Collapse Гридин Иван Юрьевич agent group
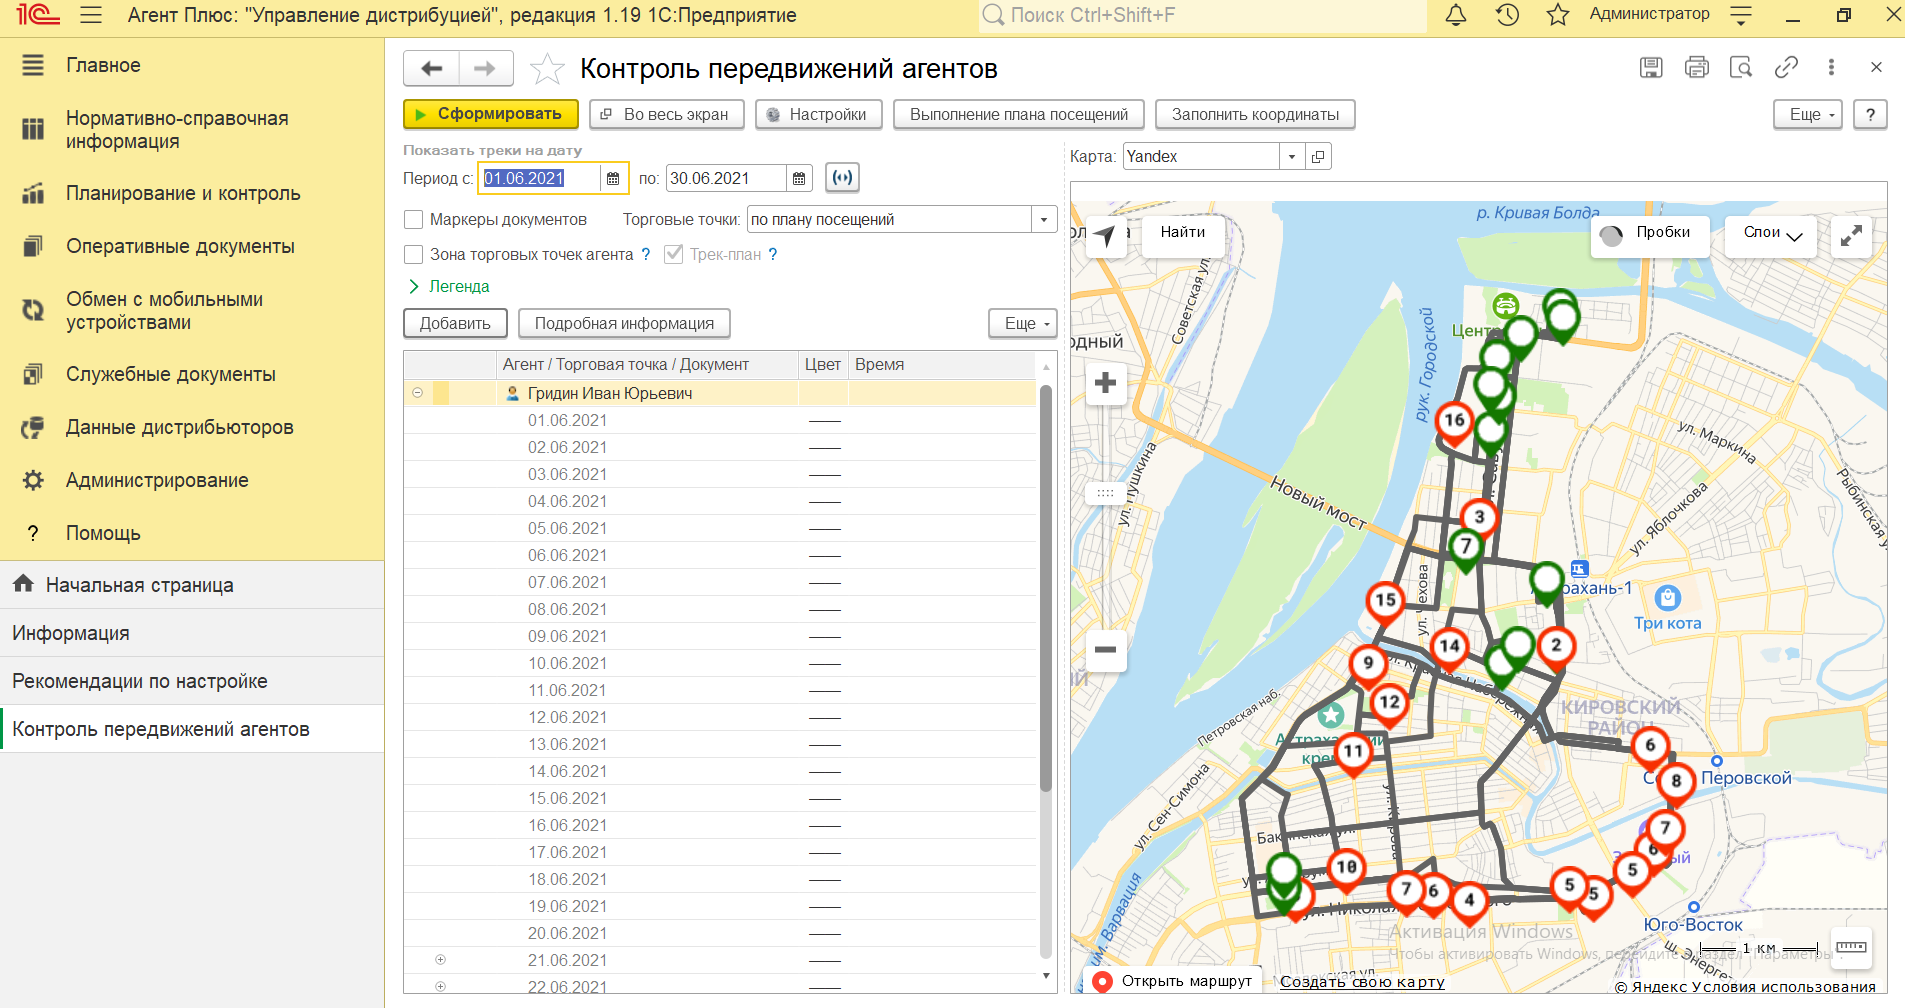Screen dimensions: 1905x1008 (417, 393)
